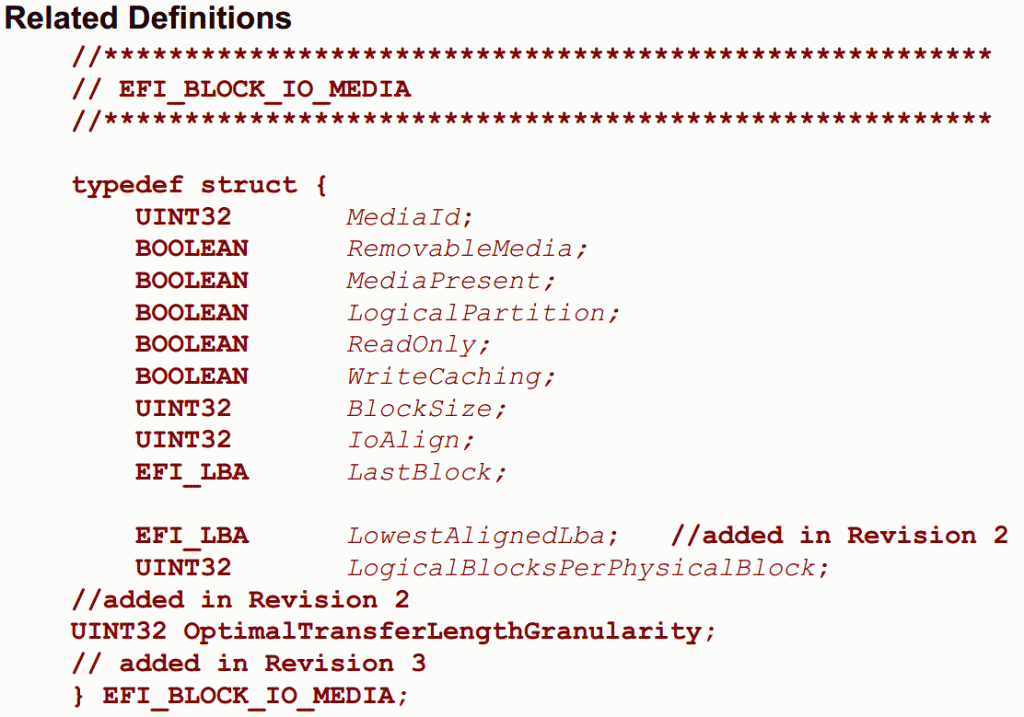Click the EFI_LBA type before LastBlock
Screen dimensions: 1024x717
[x=192, y=472]
